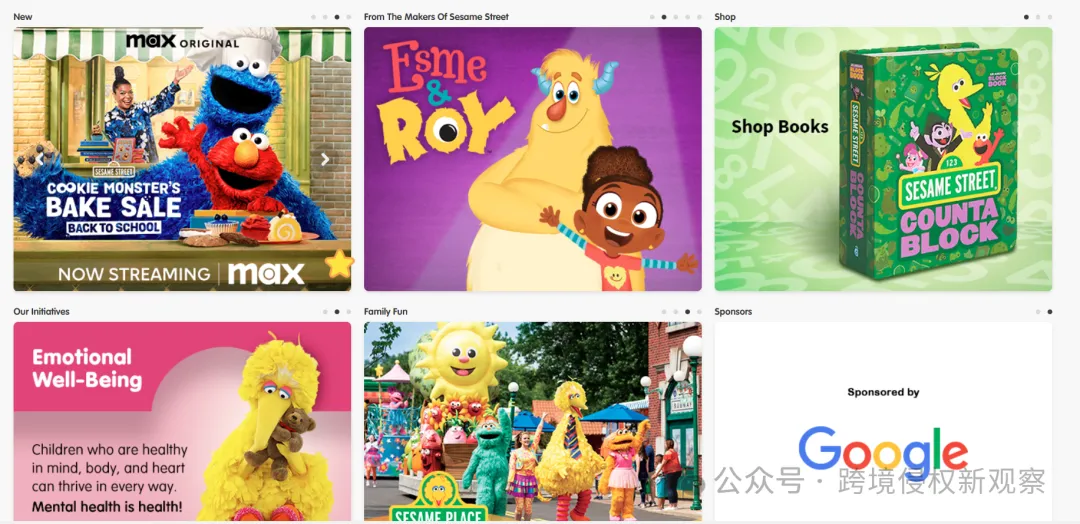This screenshot has height=524, width=1080.
Task: Open Cookie Monster's Bake Sale banner
Action: coord(182,159)
